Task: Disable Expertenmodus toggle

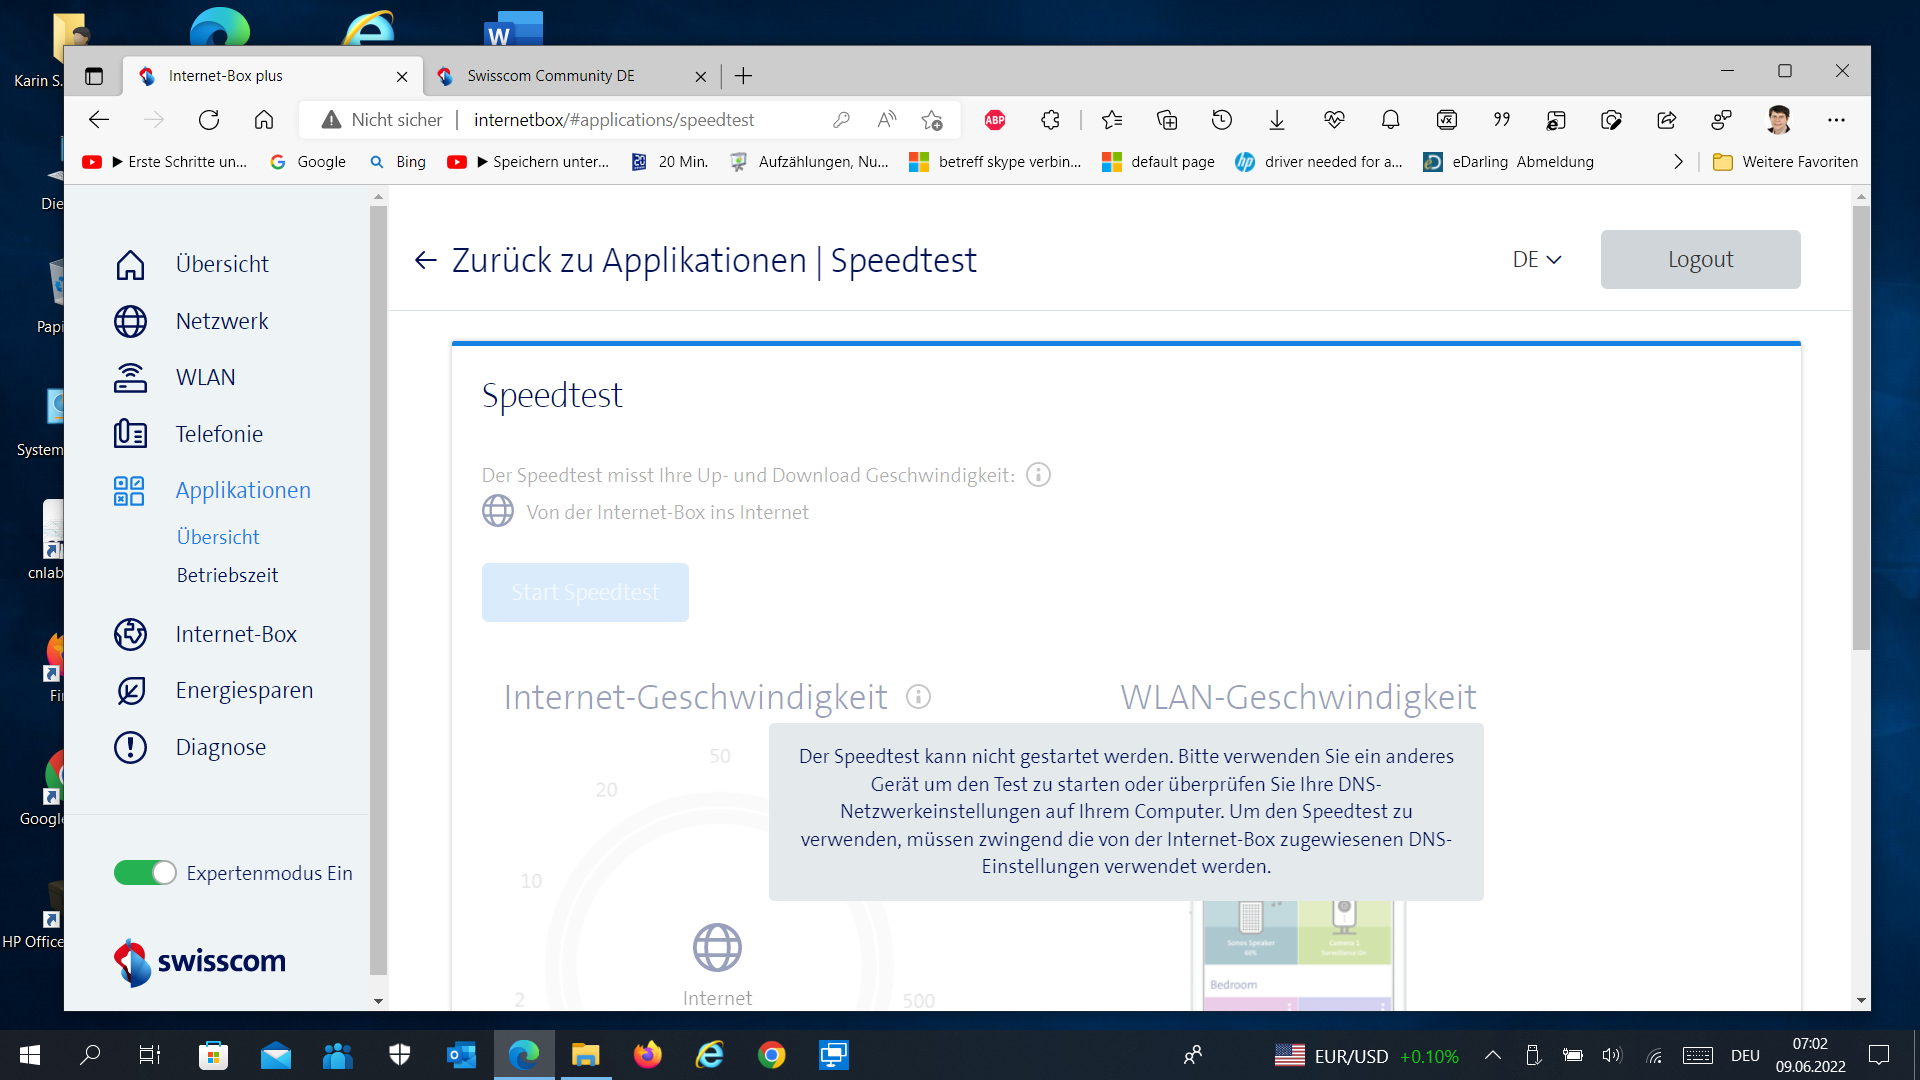Action: pyautogui.click(x=144, y=872)
